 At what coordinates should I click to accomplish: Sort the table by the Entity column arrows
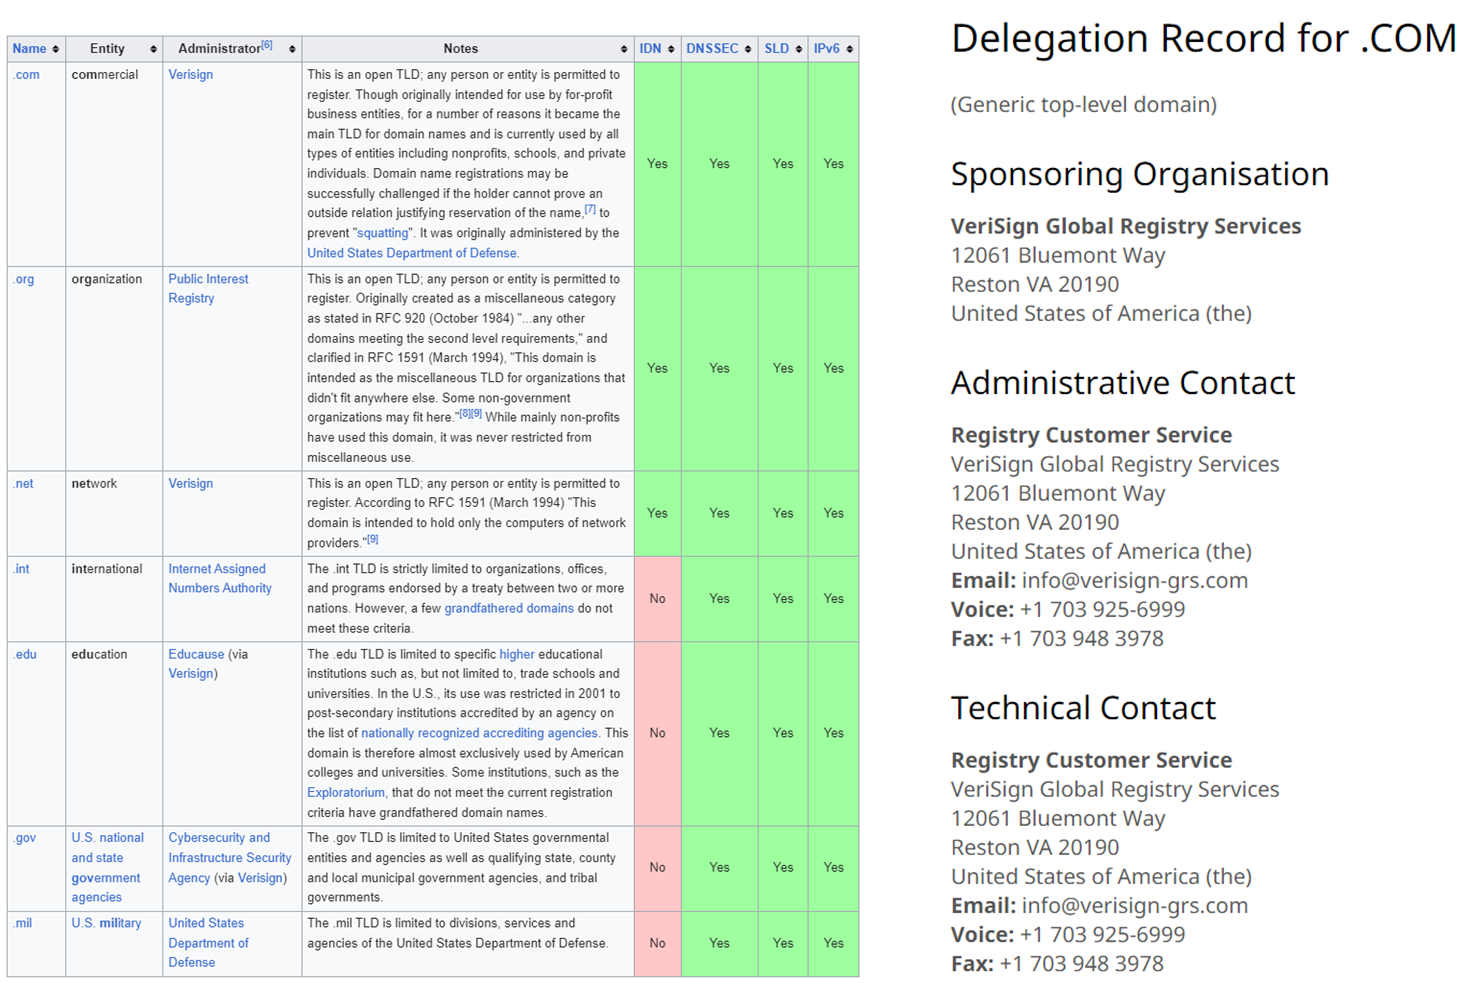pyautogui.click(x=153, y=49)
